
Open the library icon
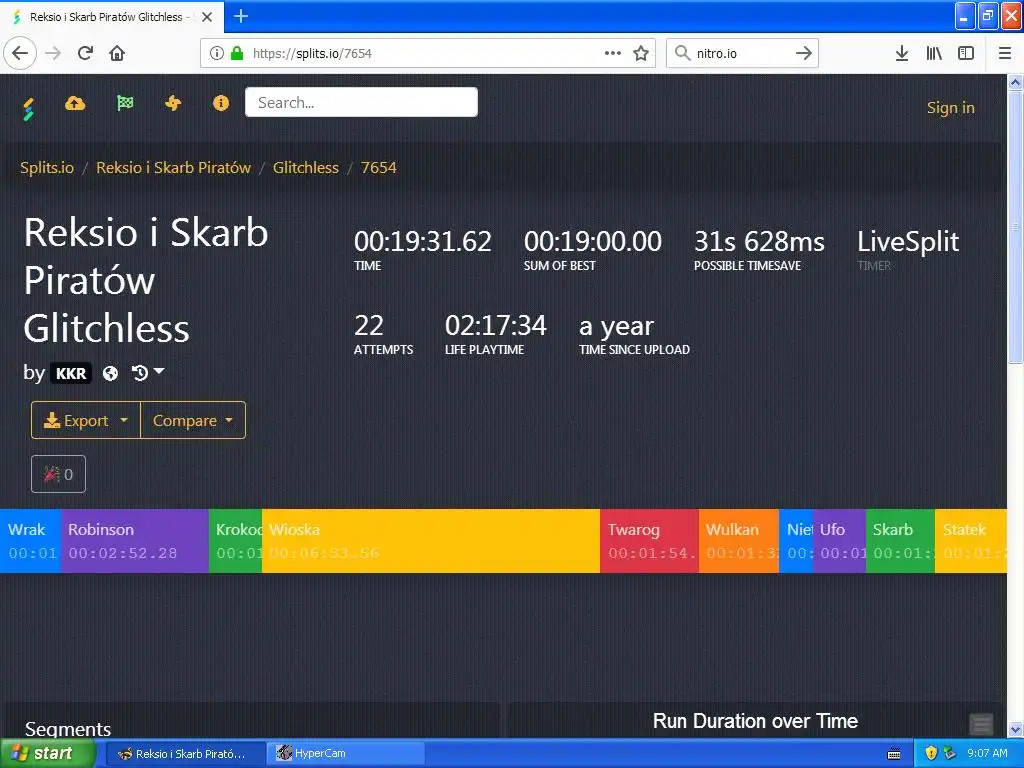tap(934, 53)
